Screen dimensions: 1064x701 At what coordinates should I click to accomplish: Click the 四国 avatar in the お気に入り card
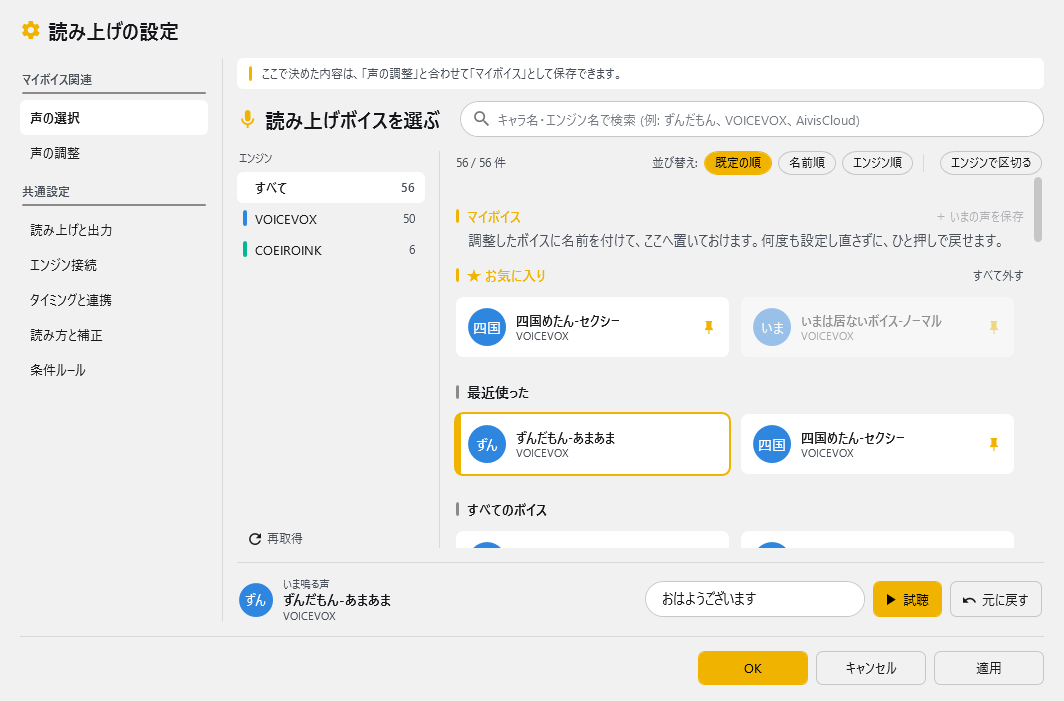487,327
